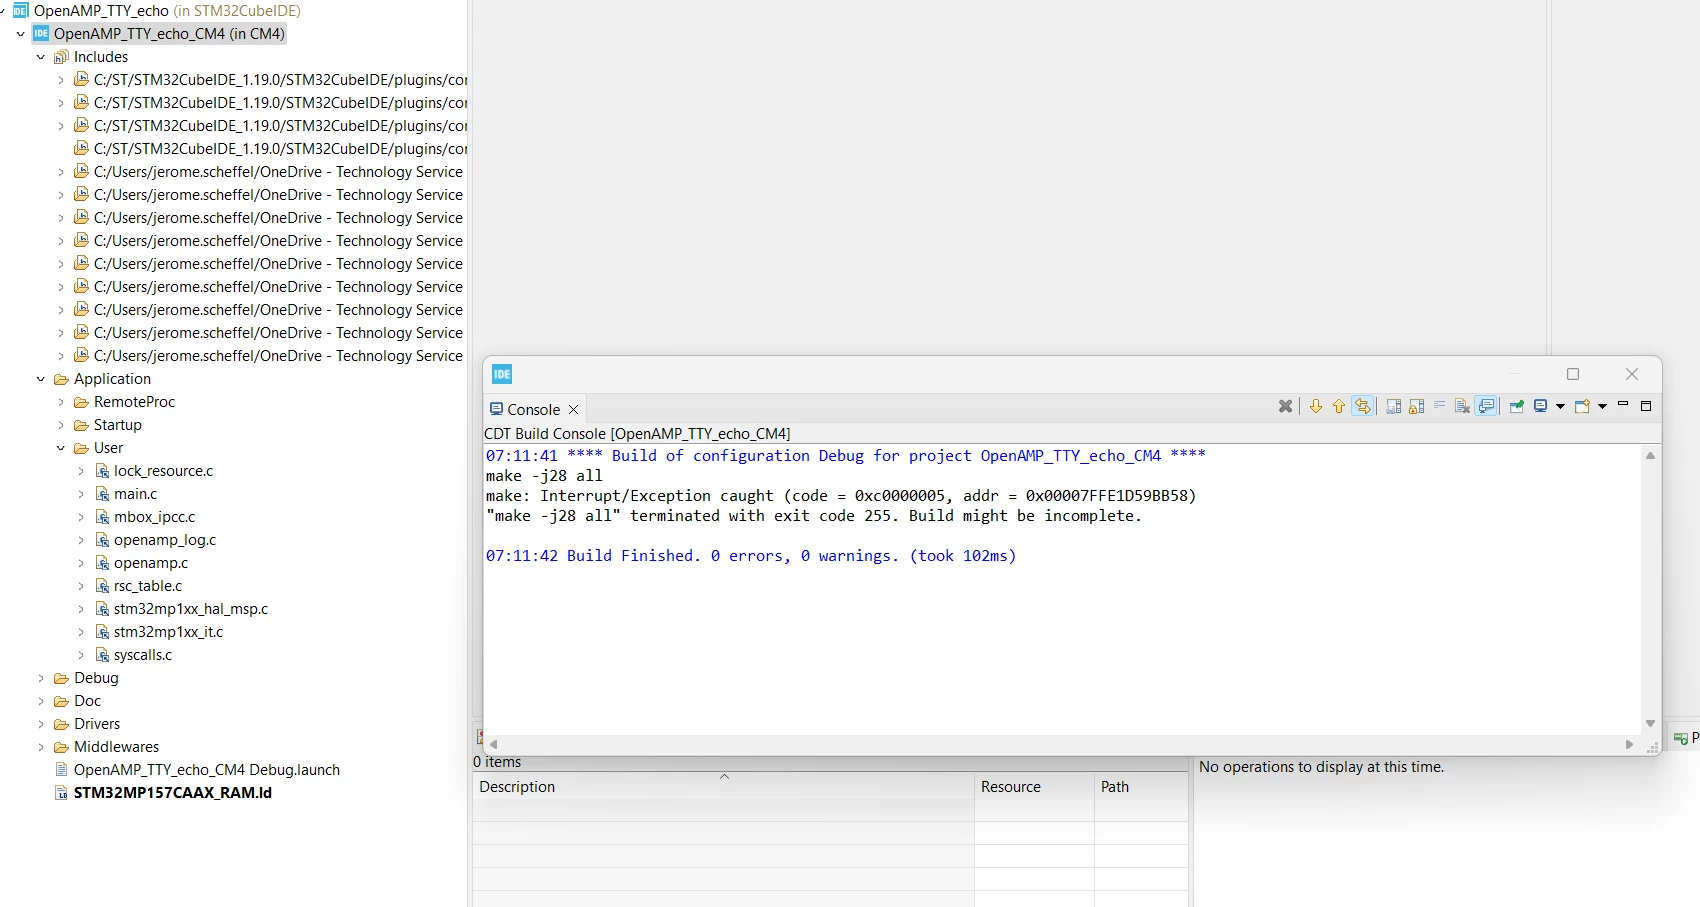Select STM32MP157CAAX_RAM.ld linker script
The width and height of the screenshot is (1700, 907).
173,793
